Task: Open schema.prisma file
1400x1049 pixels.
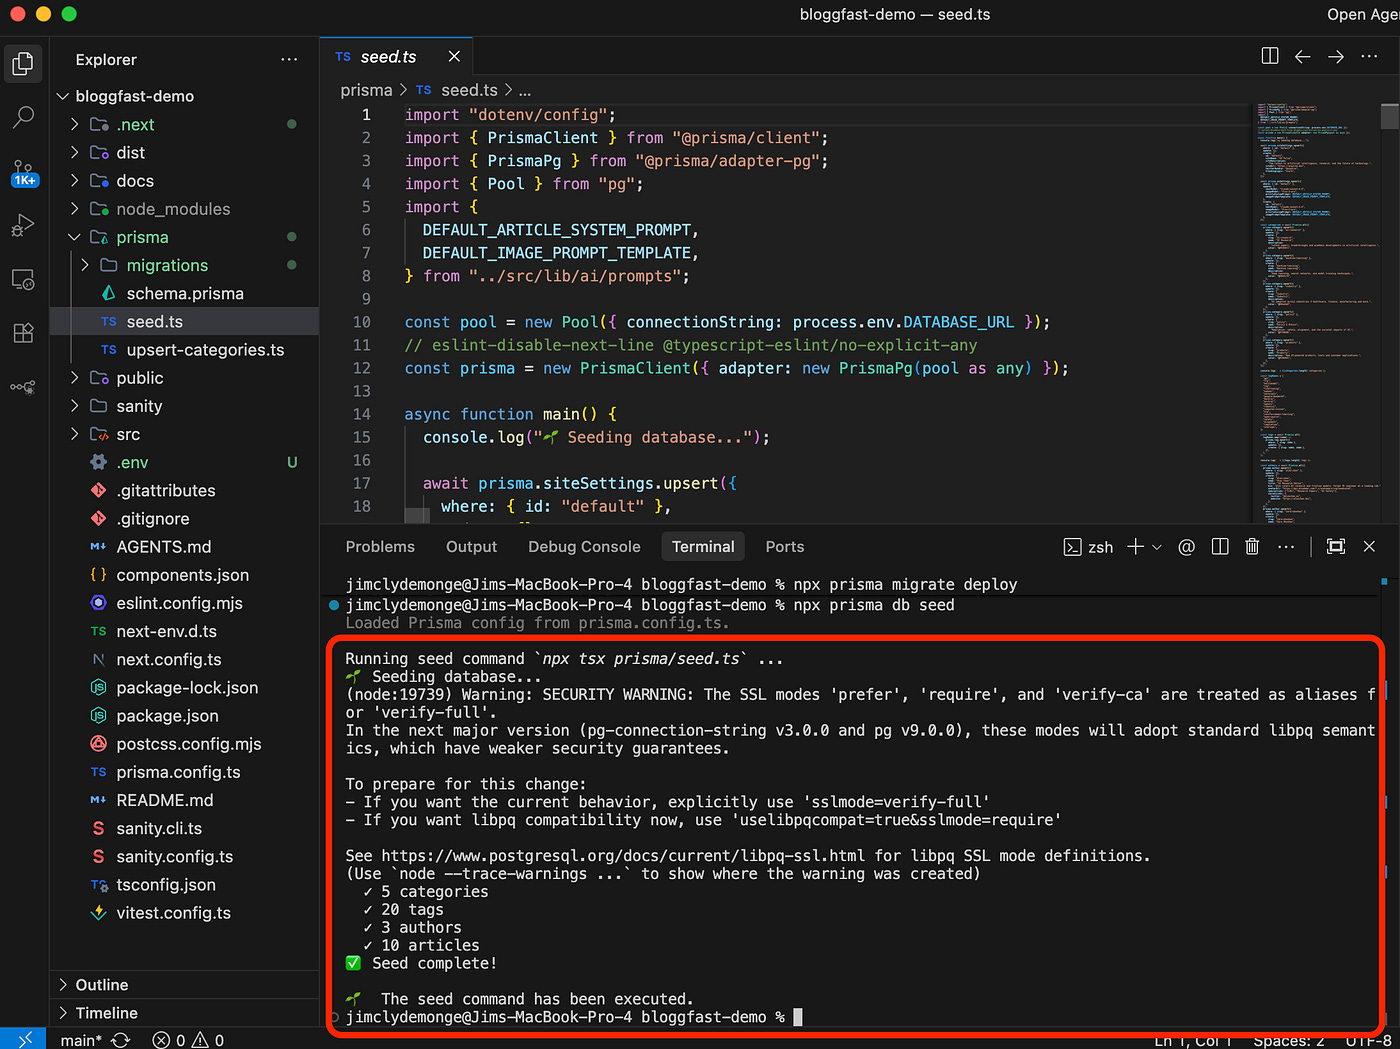Action: coord(185,293)
